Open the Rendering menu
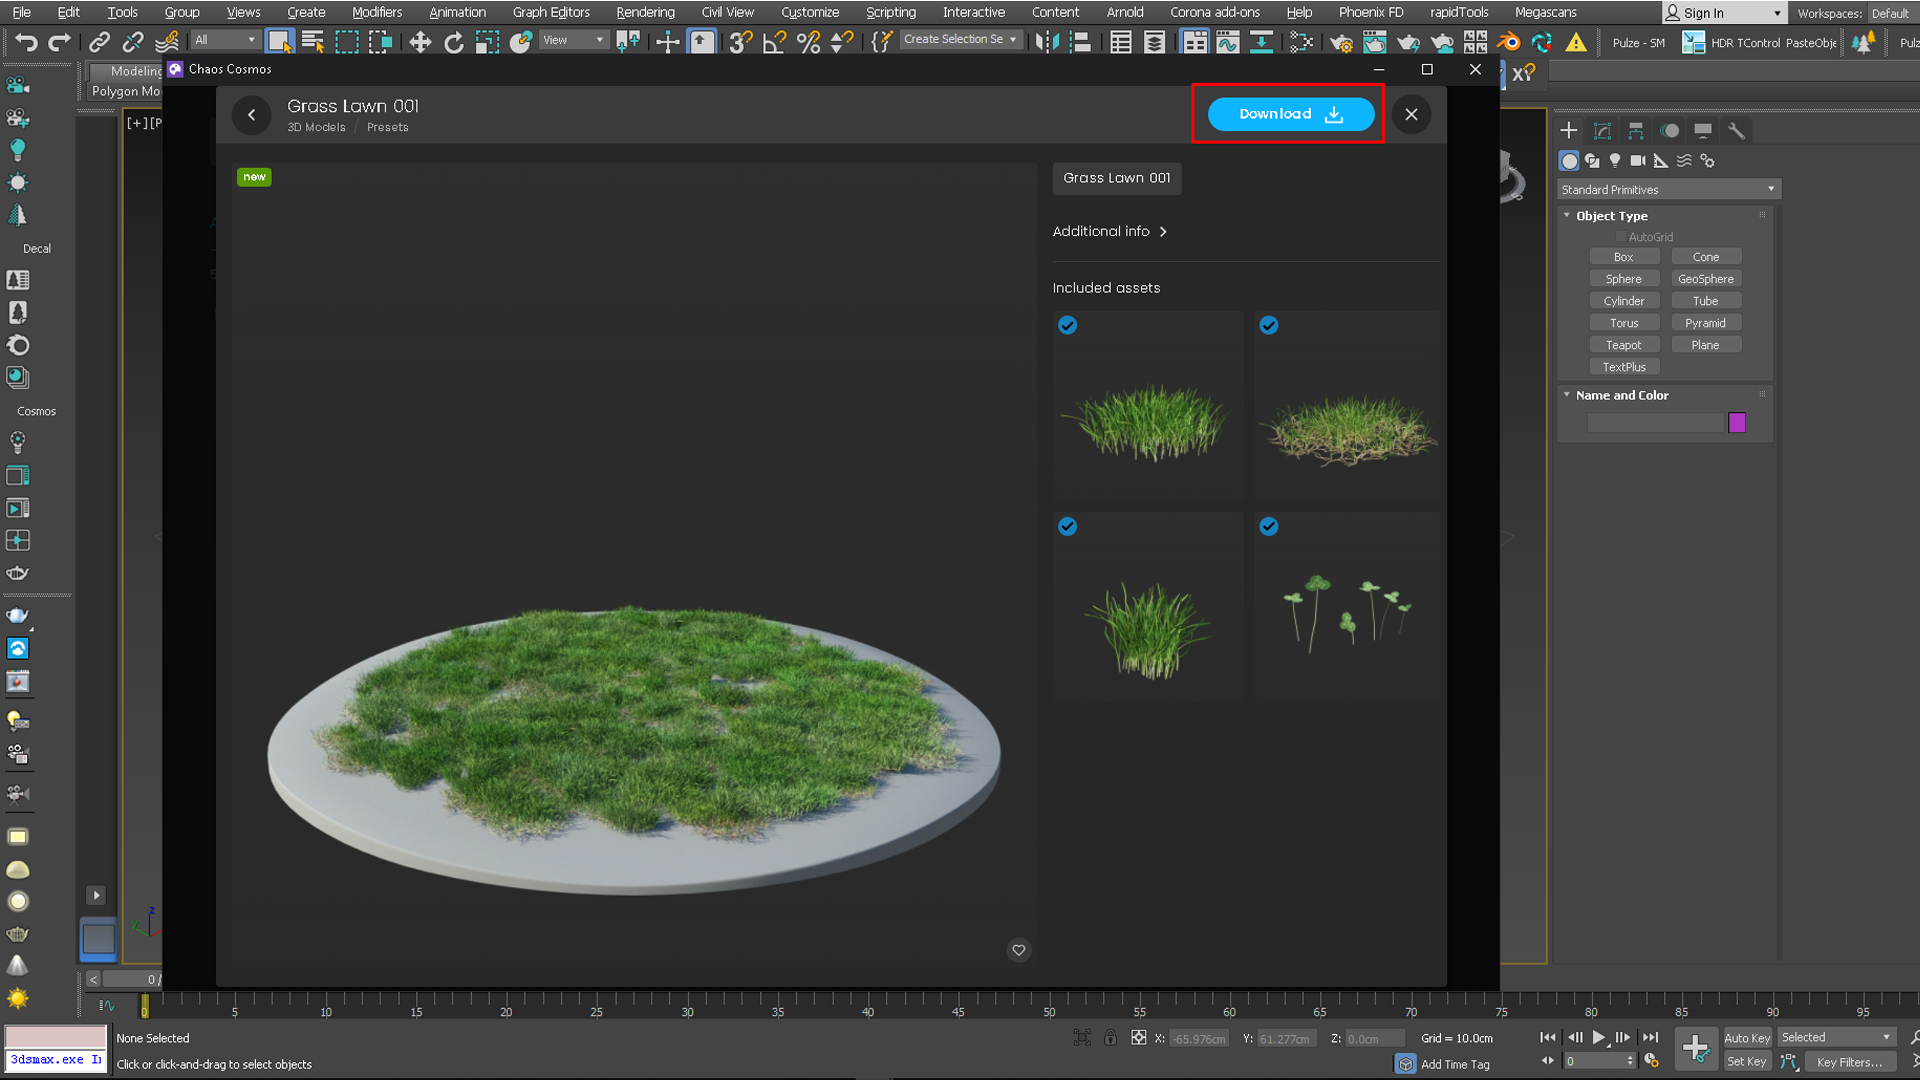Viewport: 1920px width, 1080px height. click(x=645, y=12)
